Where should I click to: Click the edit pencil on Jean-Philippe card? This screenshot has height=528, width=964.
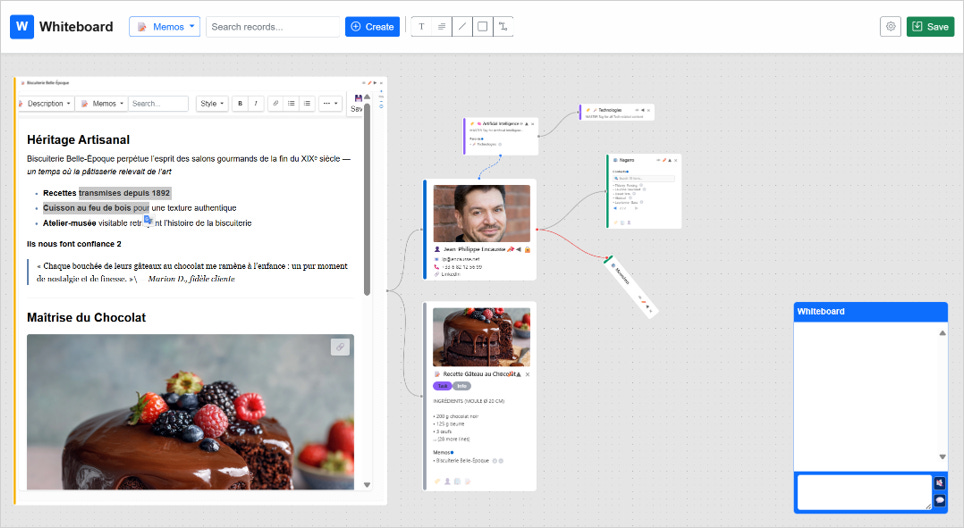[510, 249]
